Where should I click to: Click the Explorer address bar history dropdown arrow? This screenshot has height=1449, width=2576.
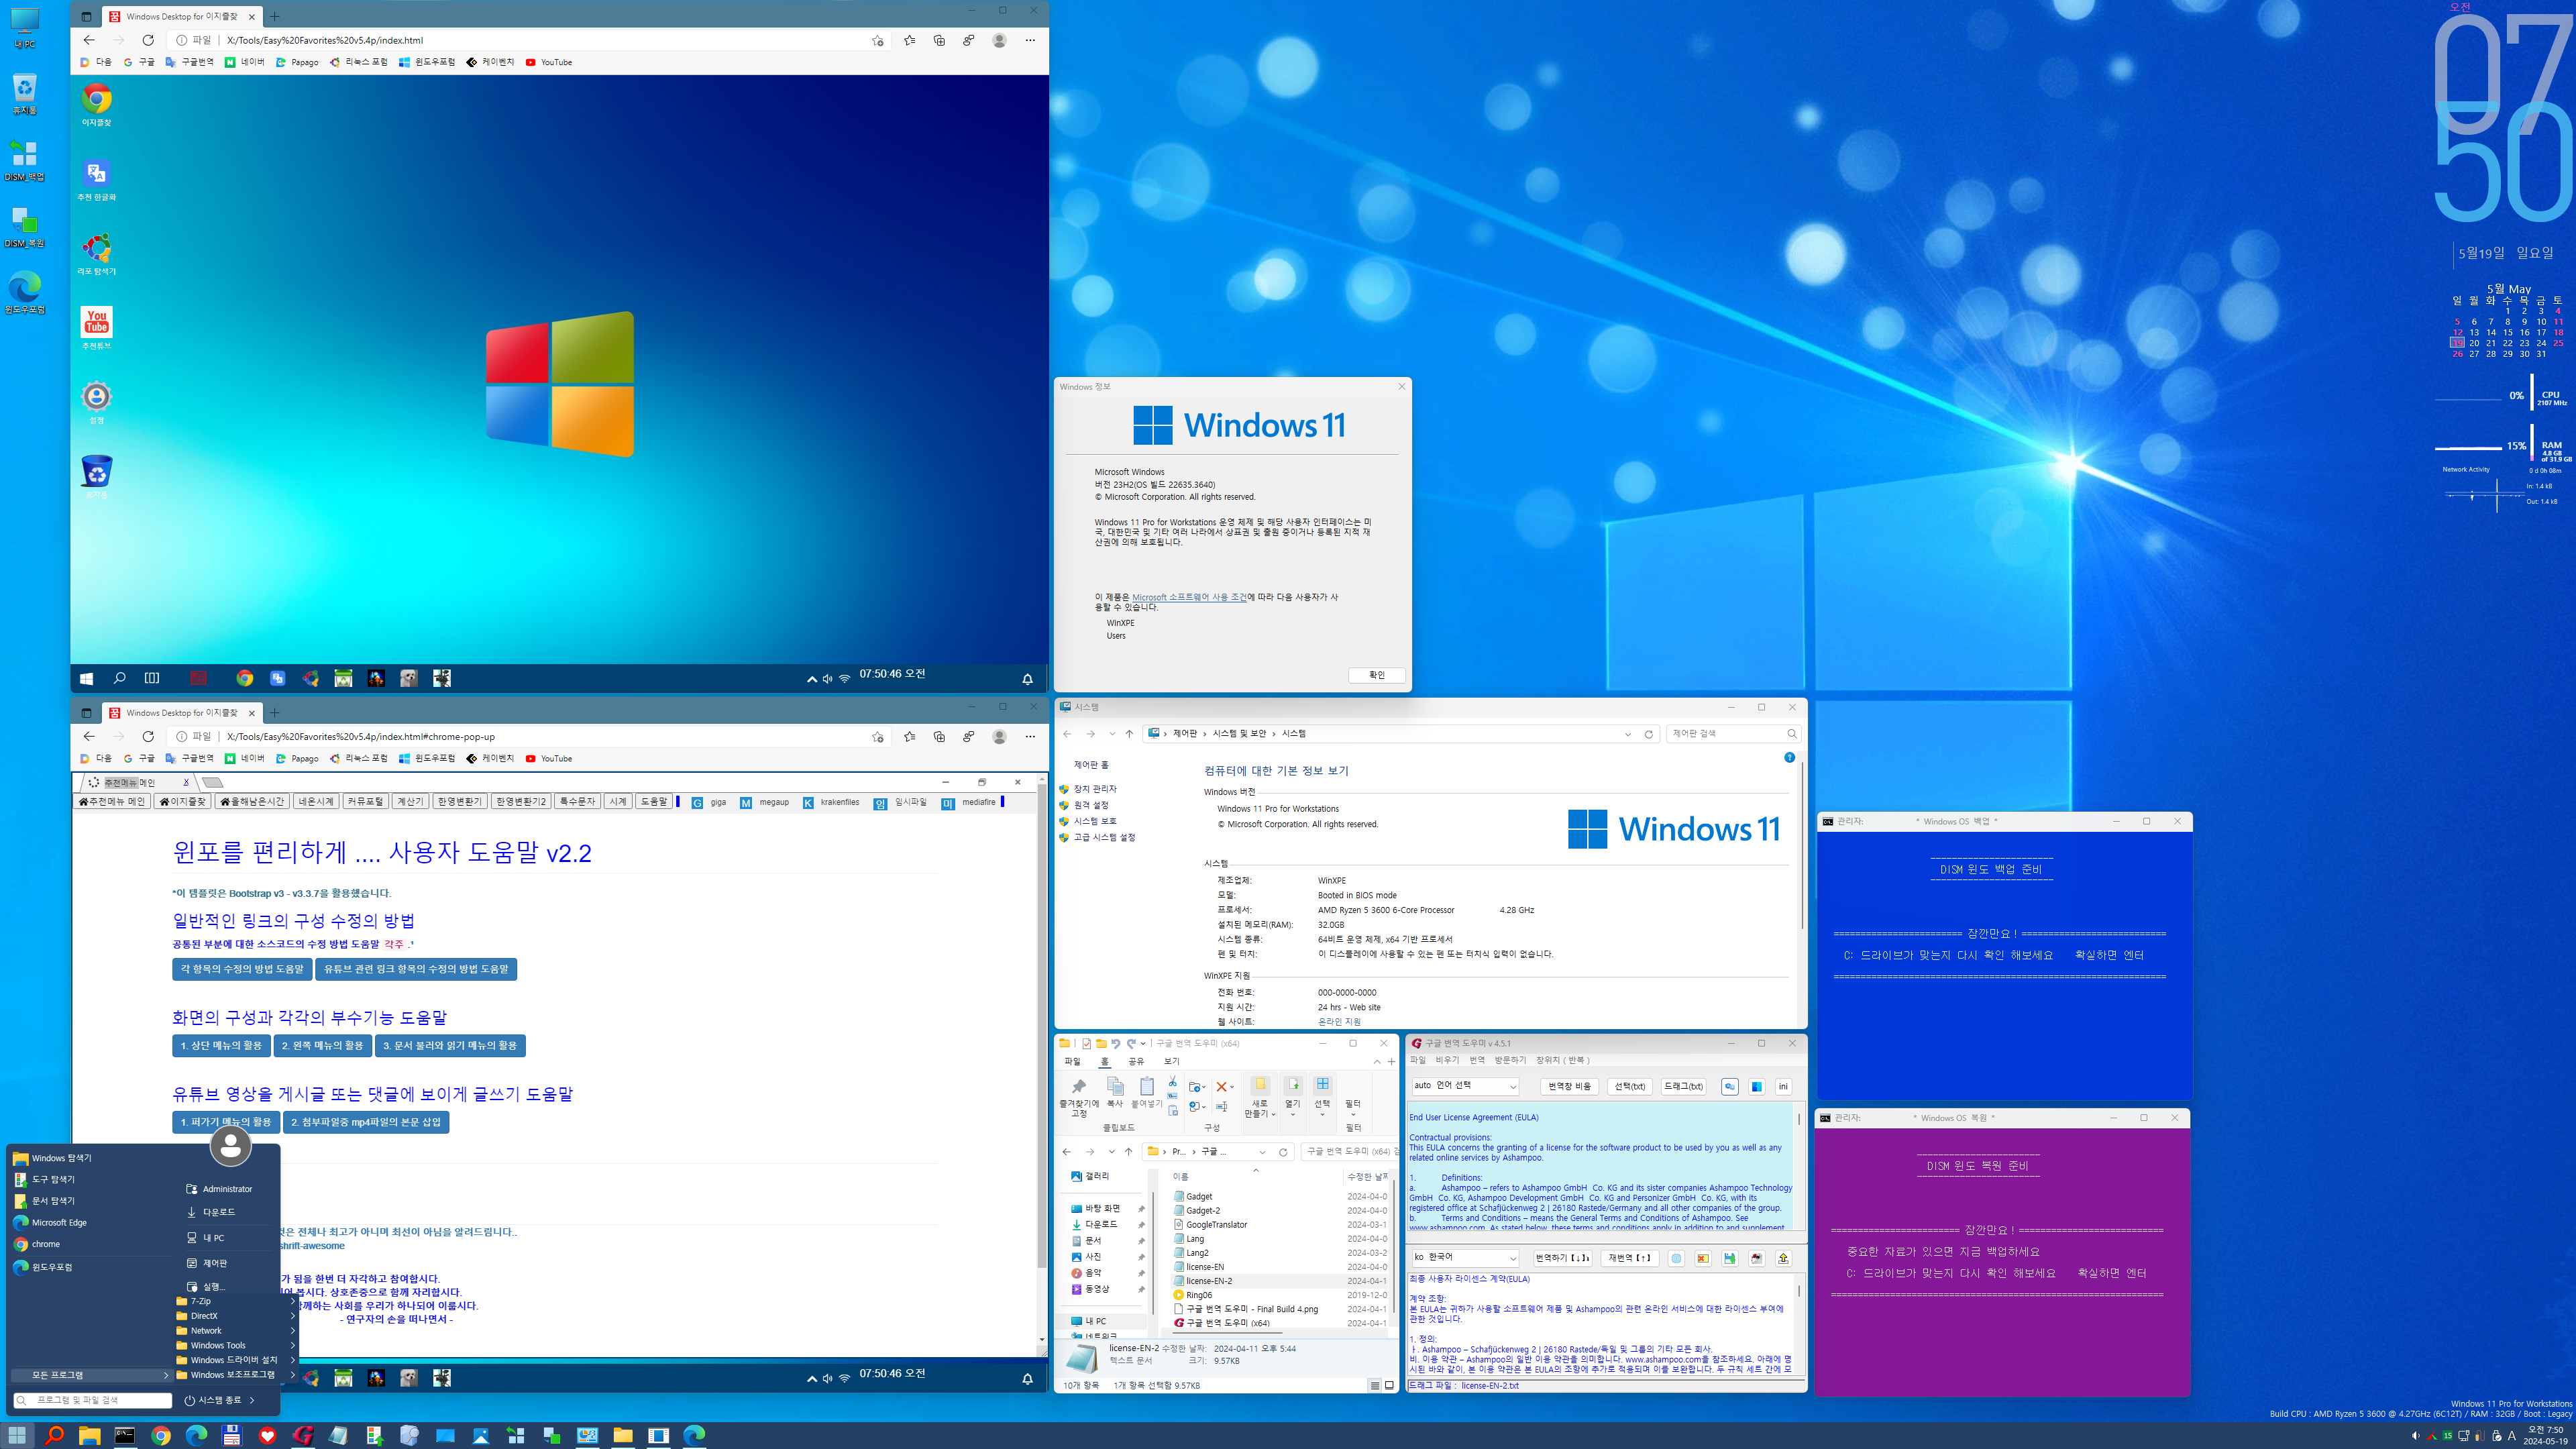1262,1152
